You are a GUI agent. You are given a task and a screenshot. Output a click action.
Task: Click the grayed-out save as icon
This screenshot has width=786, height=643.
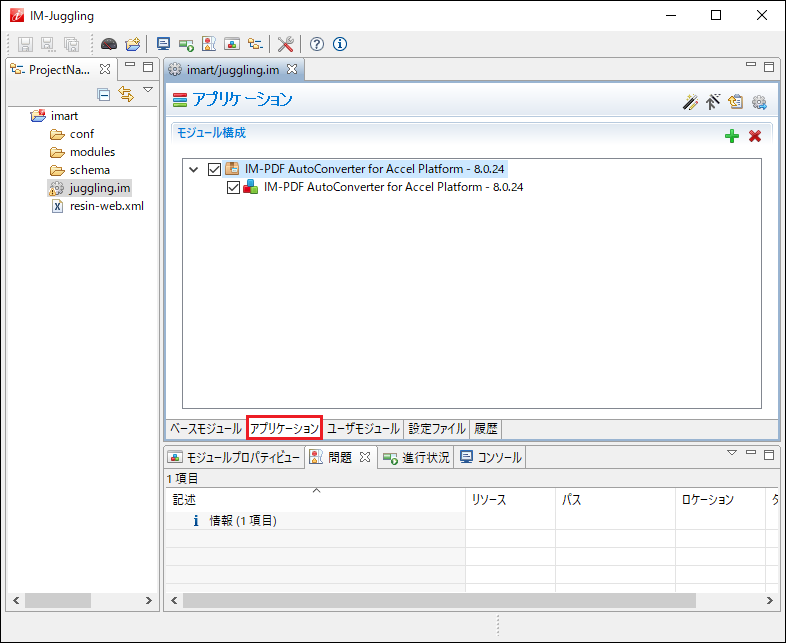tap(48, 44)
